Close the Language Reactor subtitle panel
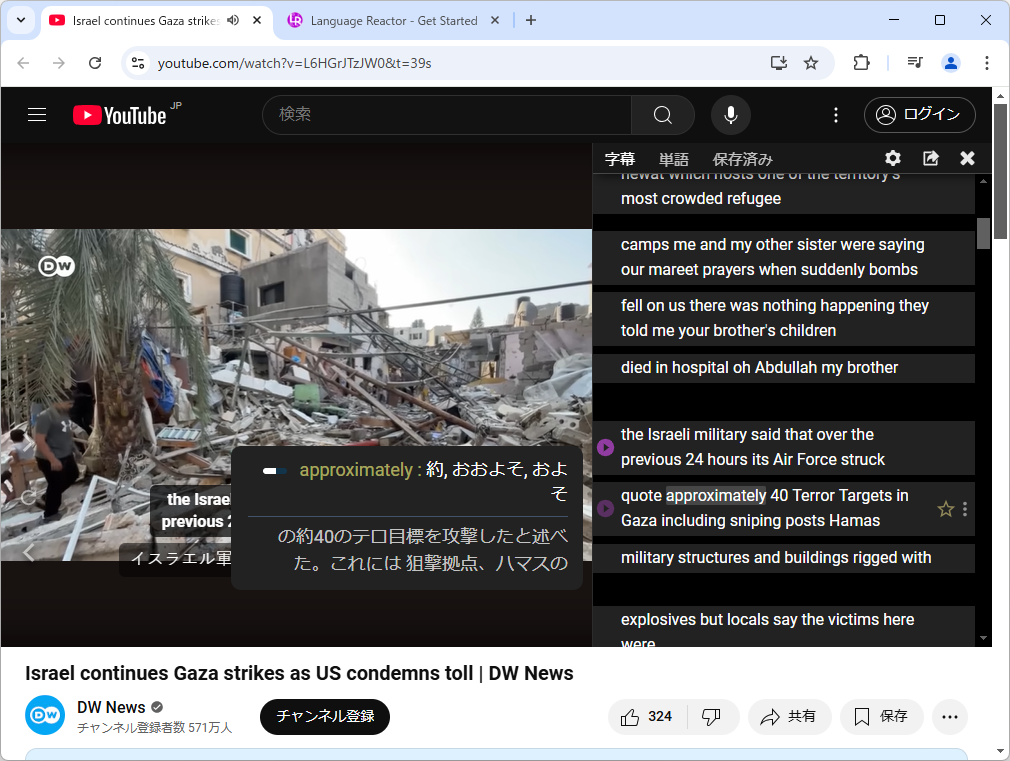The height and width of the screenshot is (761, 1010). tap(967, 158)
